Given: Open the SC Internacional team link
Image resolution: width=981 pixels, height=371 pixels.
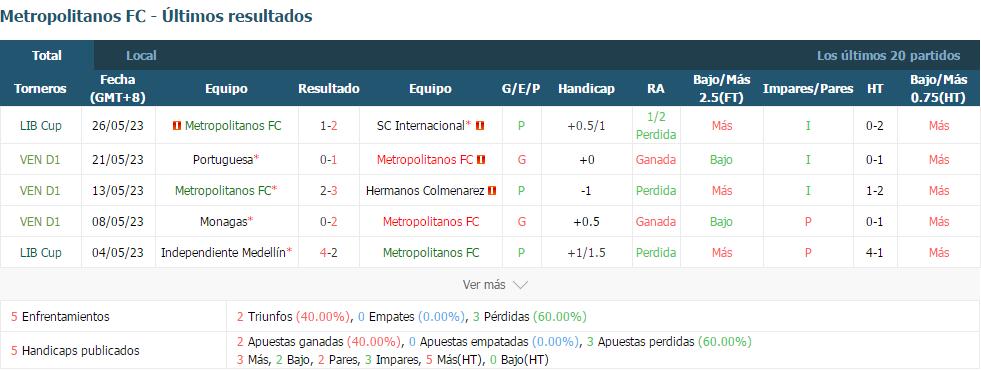Looking at the screenshot, I should point(421,126).
